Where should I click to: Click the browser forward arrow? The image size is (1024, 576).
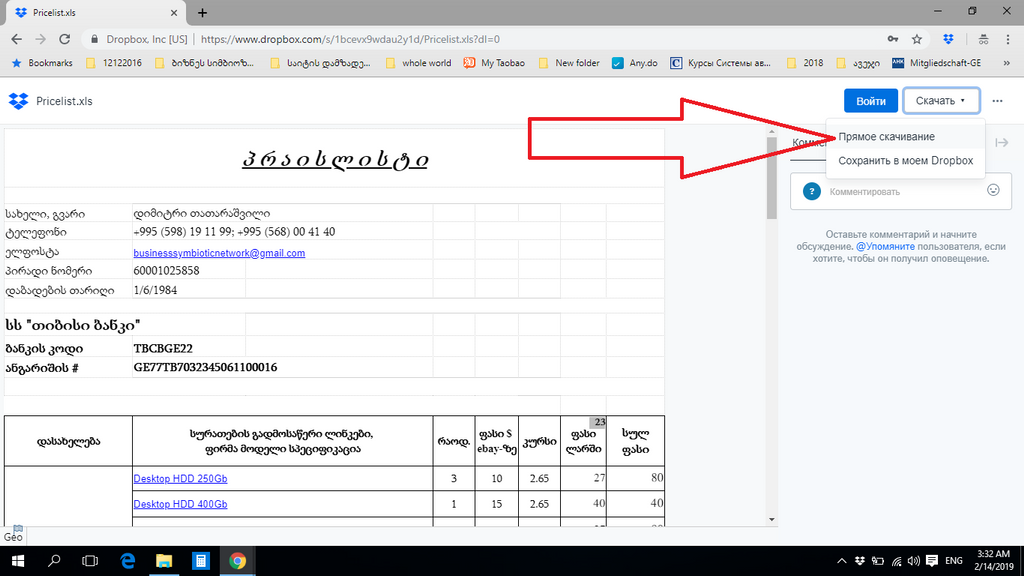point(40,39)
